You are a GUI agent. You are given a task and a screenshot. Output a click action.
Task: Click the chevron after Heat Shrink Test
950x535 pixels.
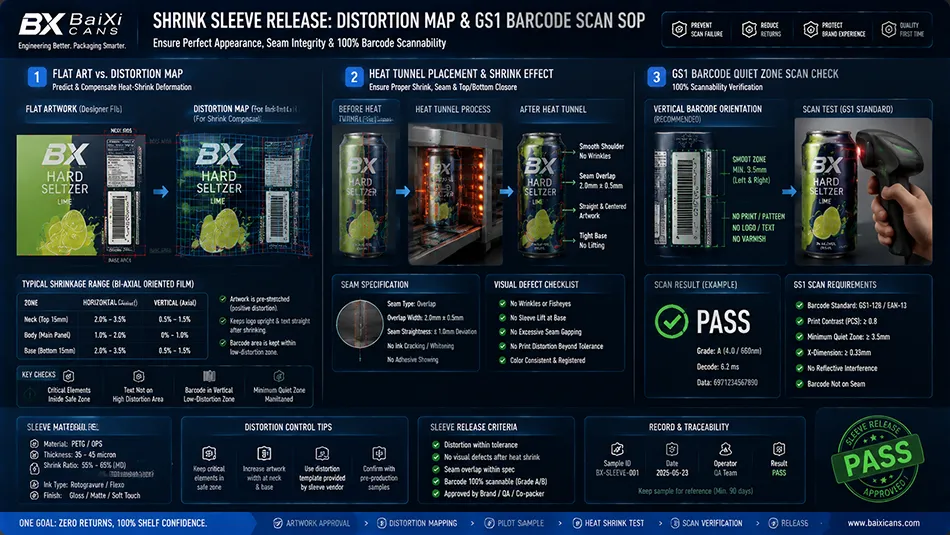coord(659,523)
